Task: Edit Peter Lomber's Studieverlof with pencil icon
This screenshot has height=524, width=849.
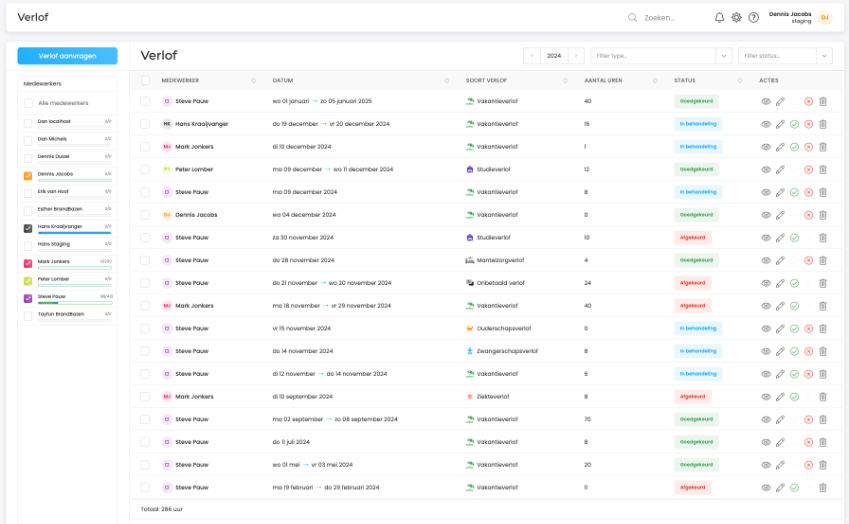Action: point(780,169)
